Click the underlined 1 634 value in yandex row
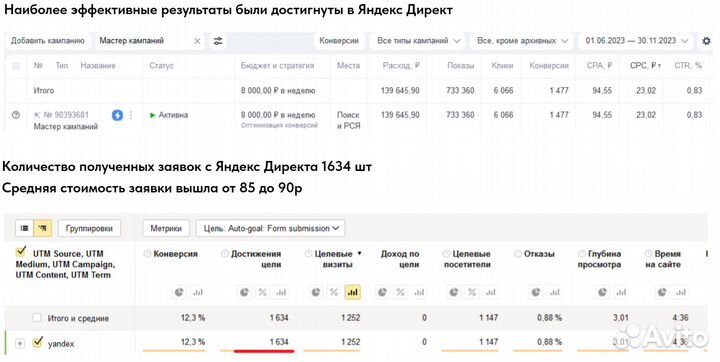This screenshot has height=362, width=720. [278, 342]
